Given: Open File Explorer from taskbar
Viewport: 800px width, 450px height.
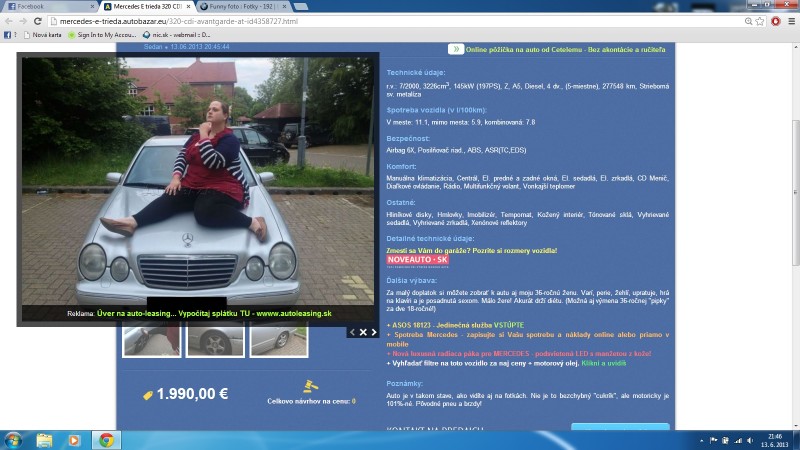Looking at the screenshot, I should coord(44,440).
